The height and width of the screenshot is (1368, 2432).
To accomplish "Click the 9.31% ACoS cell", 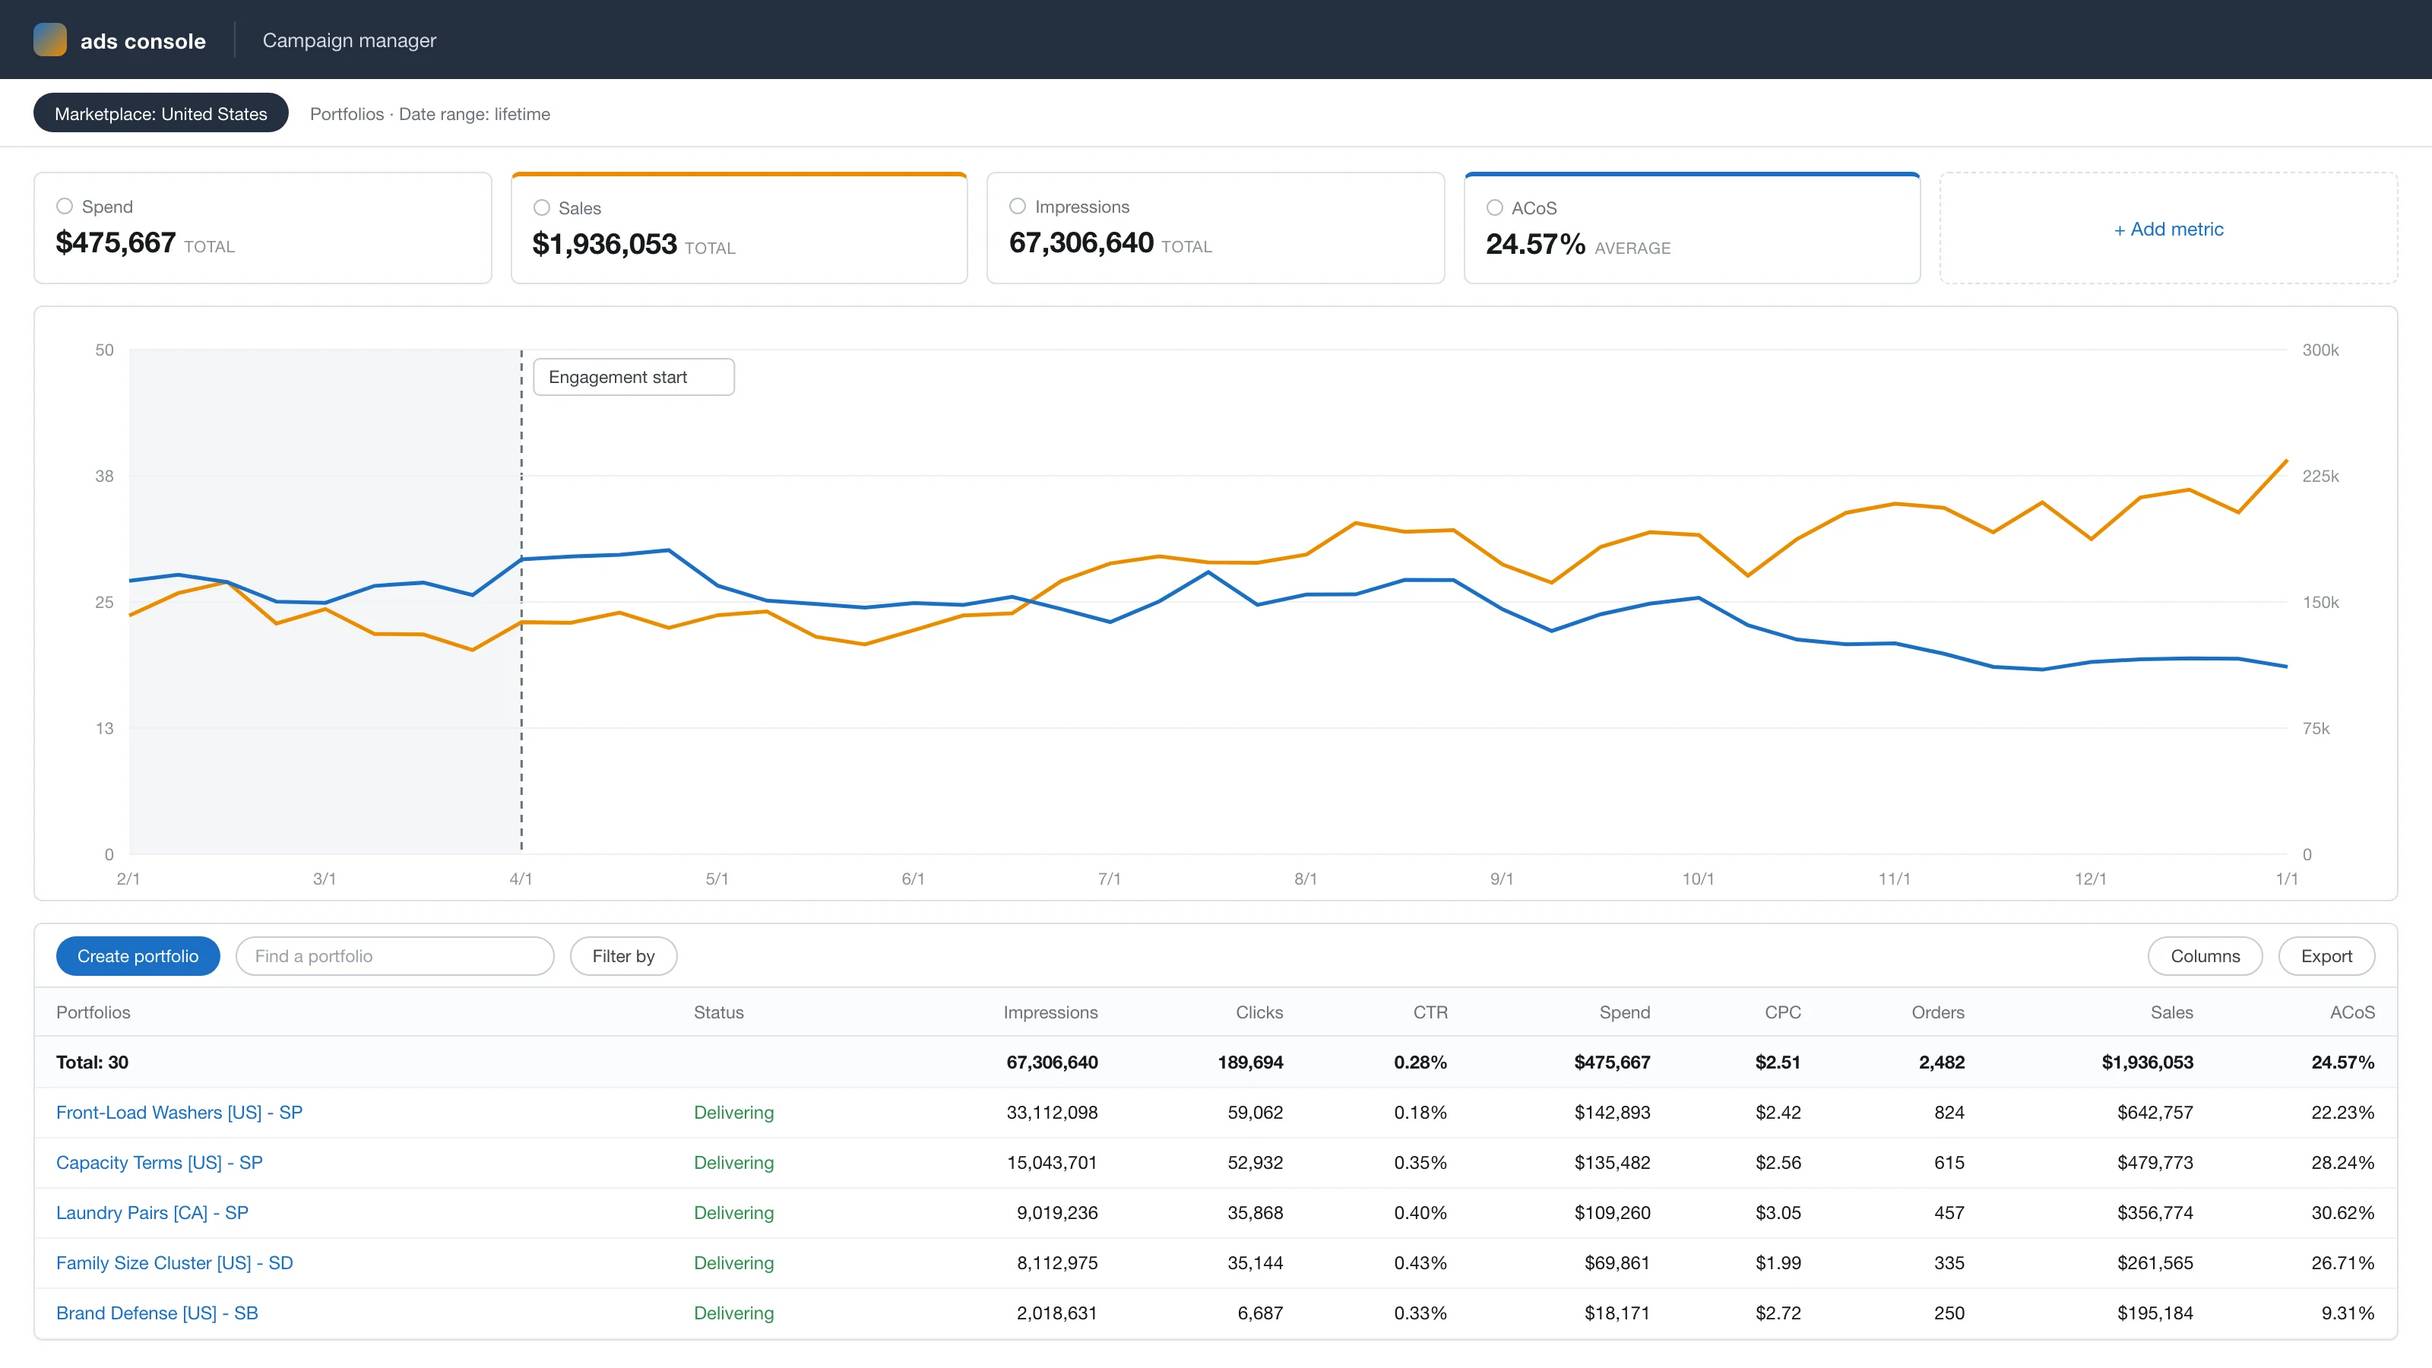I will (2347, 1312).
